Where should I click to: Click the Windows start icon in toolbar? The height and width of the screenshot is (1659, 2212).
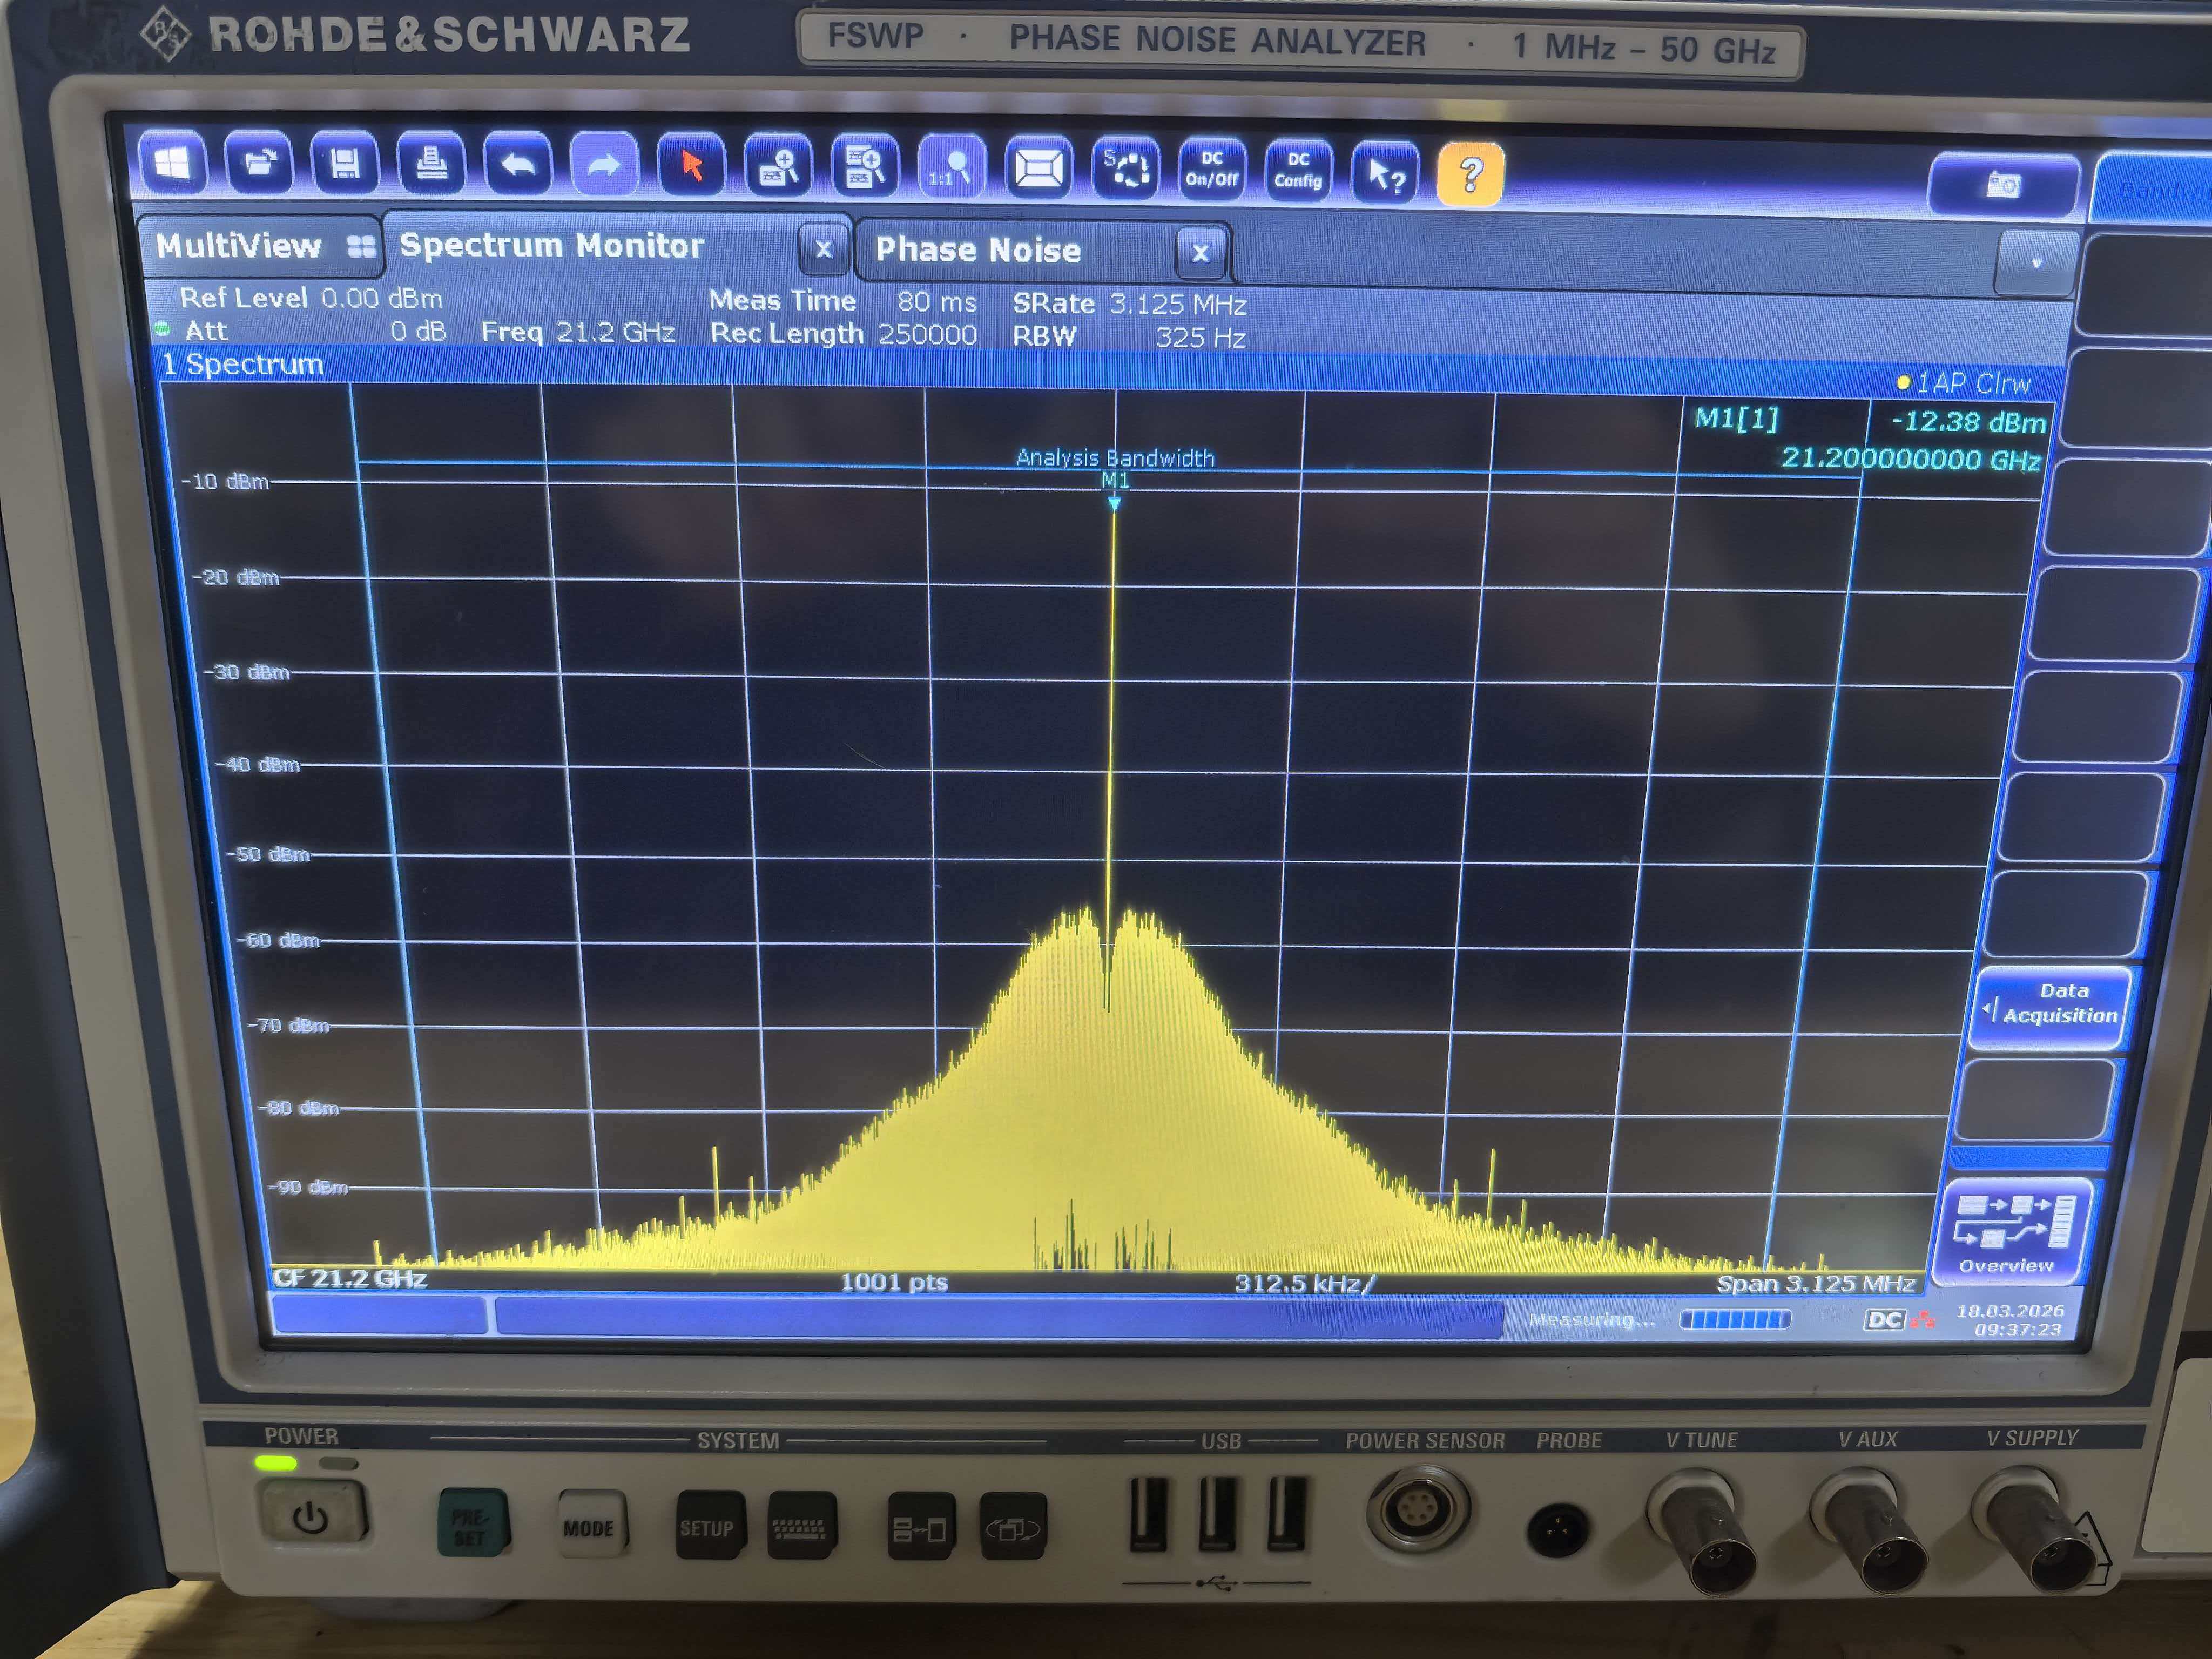[x=173, y=163]
